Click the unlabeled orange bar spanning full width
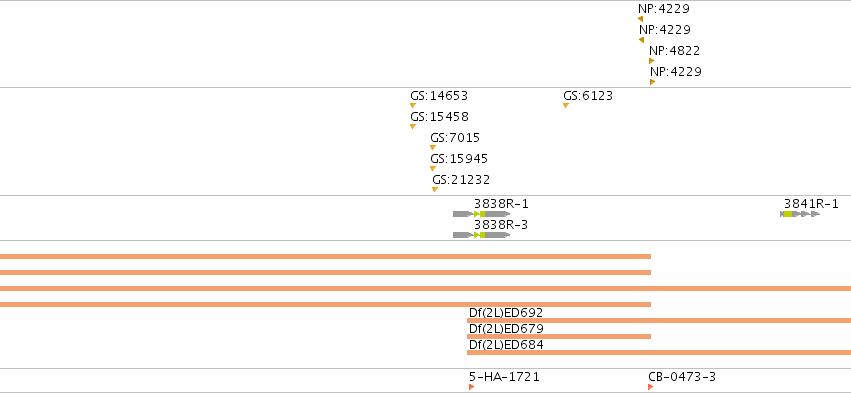Image resolution: width=851 pixels, height=393 pixels. point(426,289)
